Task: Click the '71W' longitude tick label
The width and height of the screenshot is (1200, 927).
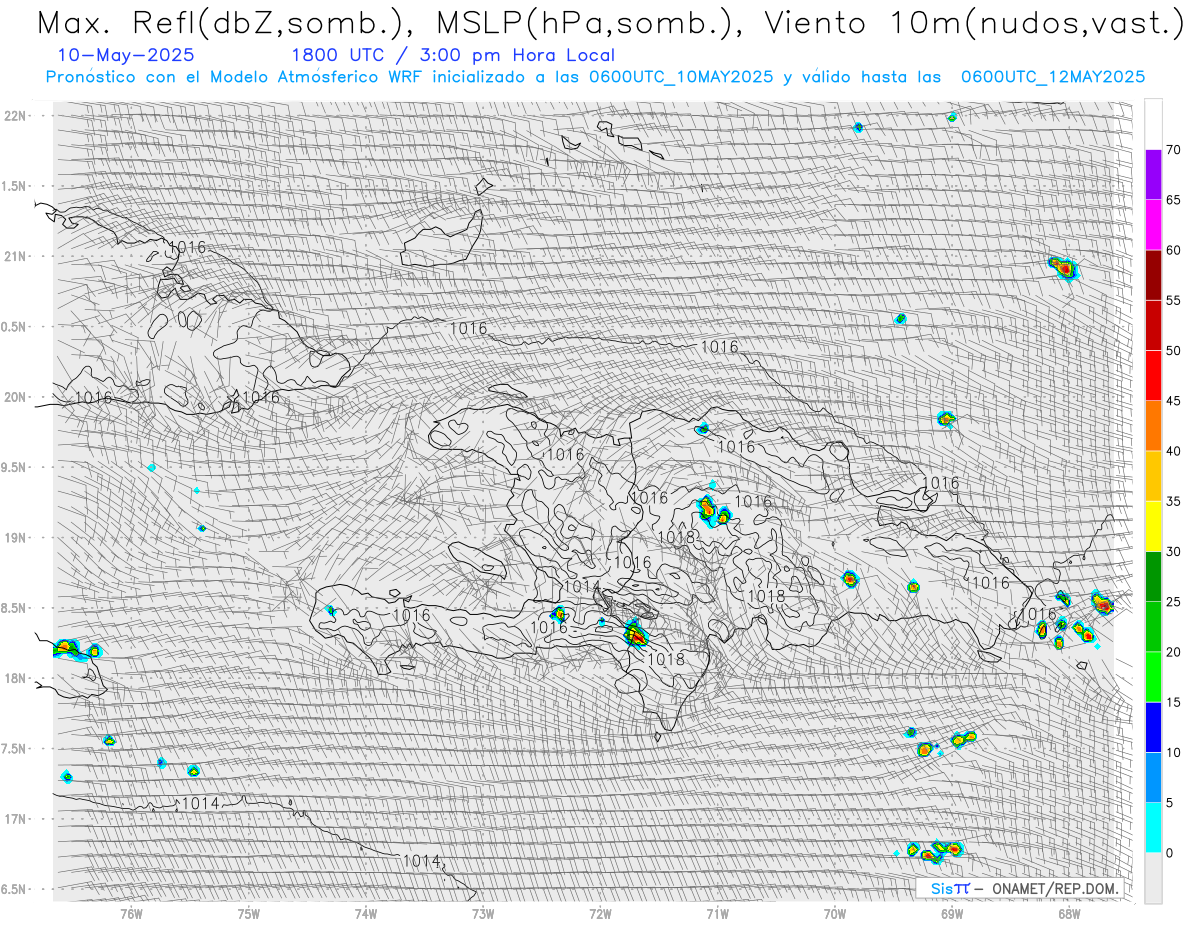Action: pos(717,913)
